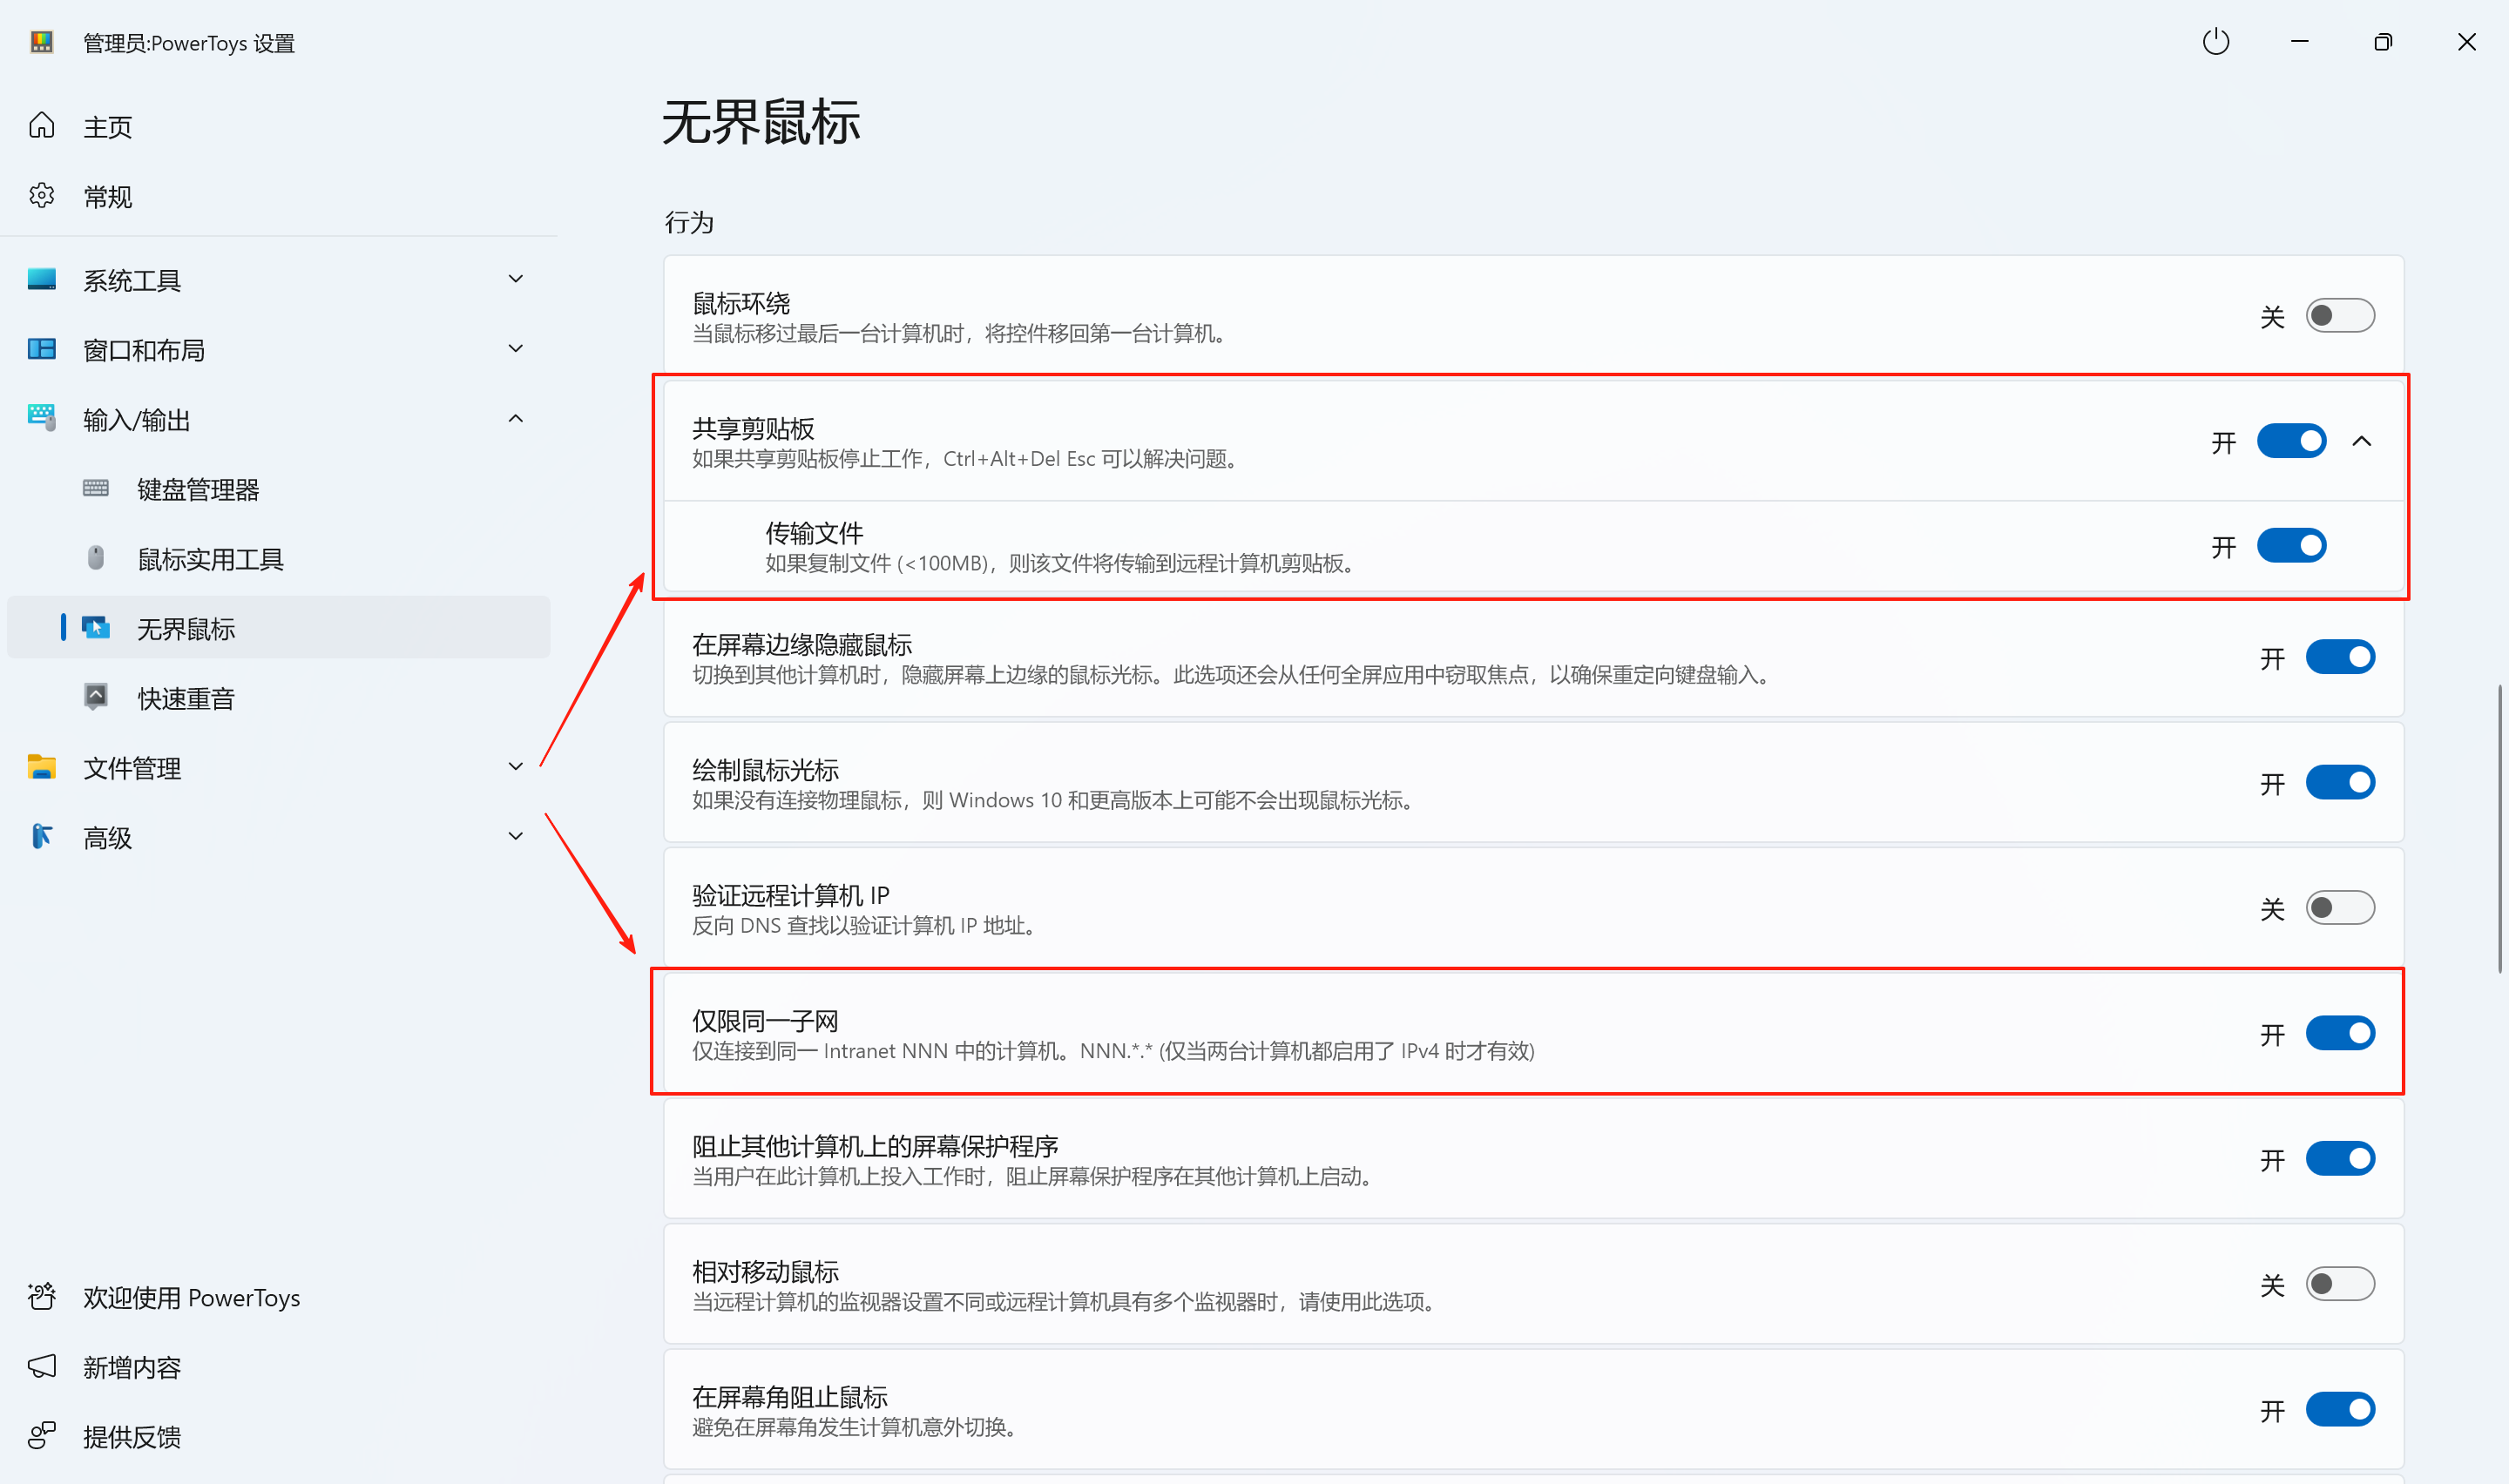Viewport: 2509px width, 1484px height.
Task: Select the 鼠标实用工具 mouse utilities icon
Action: 96,558
